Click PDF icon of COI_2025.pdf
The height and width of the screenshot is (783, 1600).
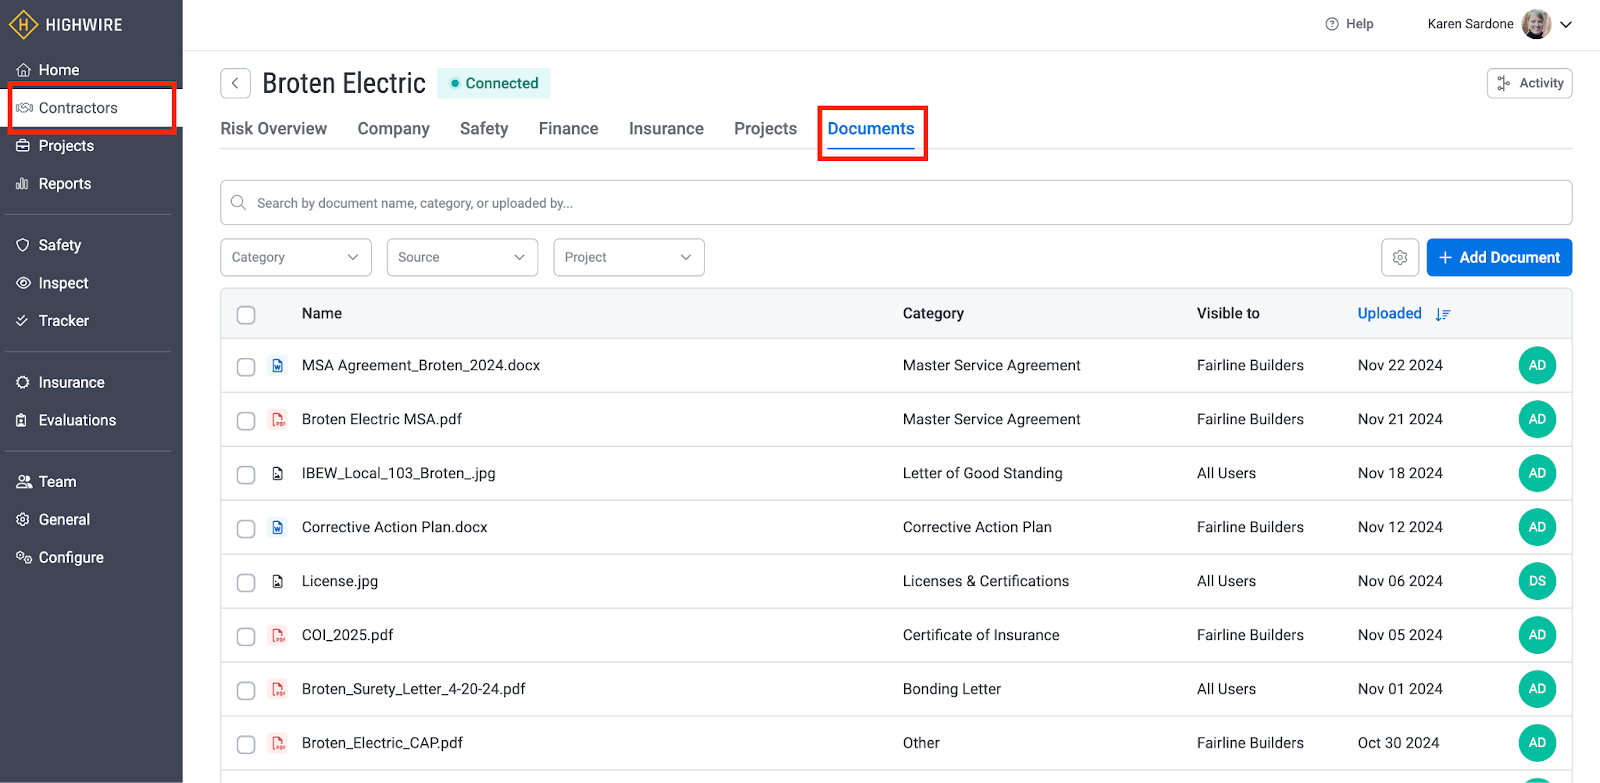pyautogui.click(x=278, y=636)
